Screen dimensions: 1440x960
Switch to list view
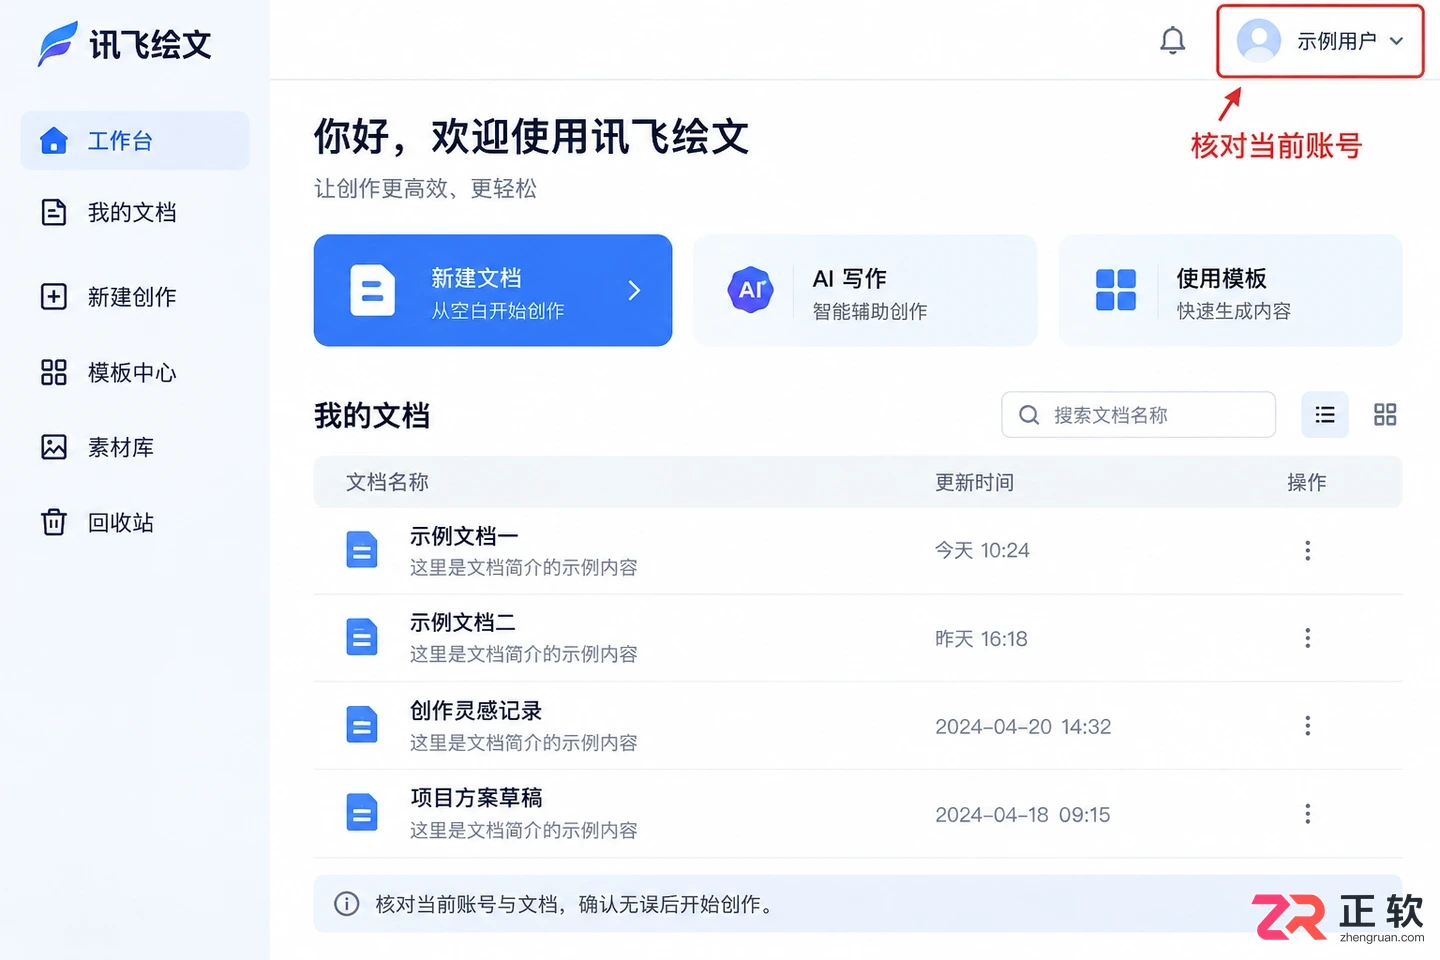point(1325,415)
